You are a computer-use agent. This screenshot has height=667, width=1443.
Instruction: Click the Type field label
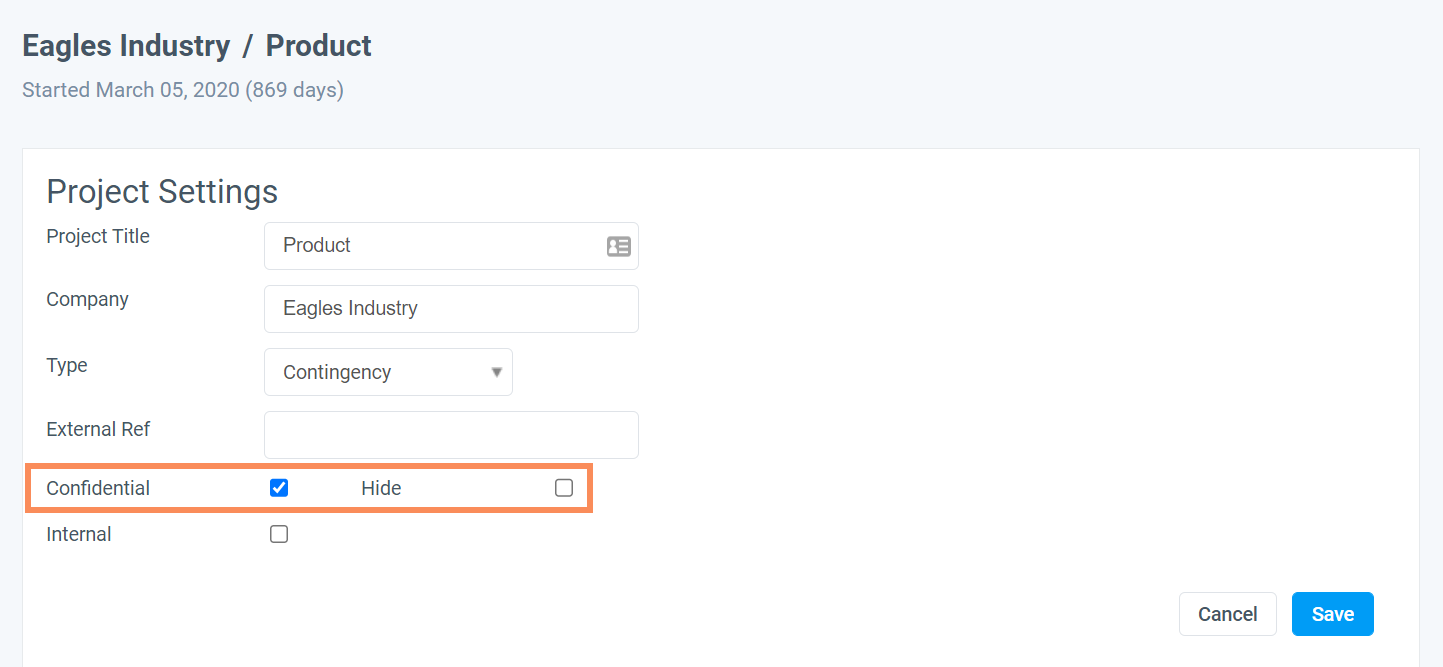coord(67,365)
